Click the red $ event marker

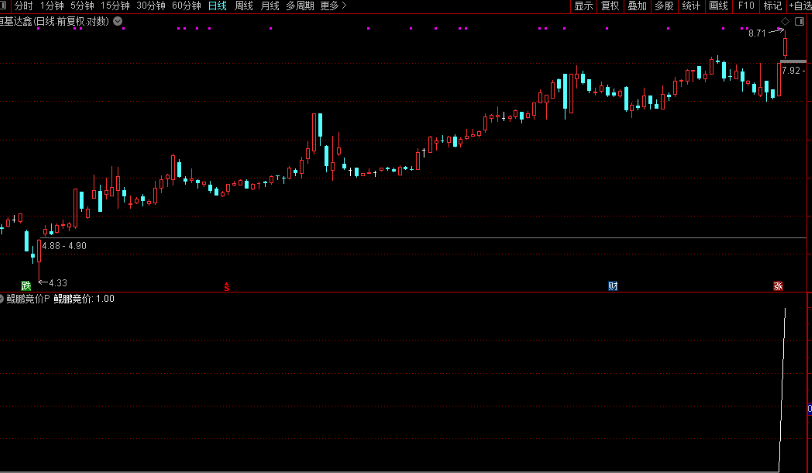coord(227,286)
